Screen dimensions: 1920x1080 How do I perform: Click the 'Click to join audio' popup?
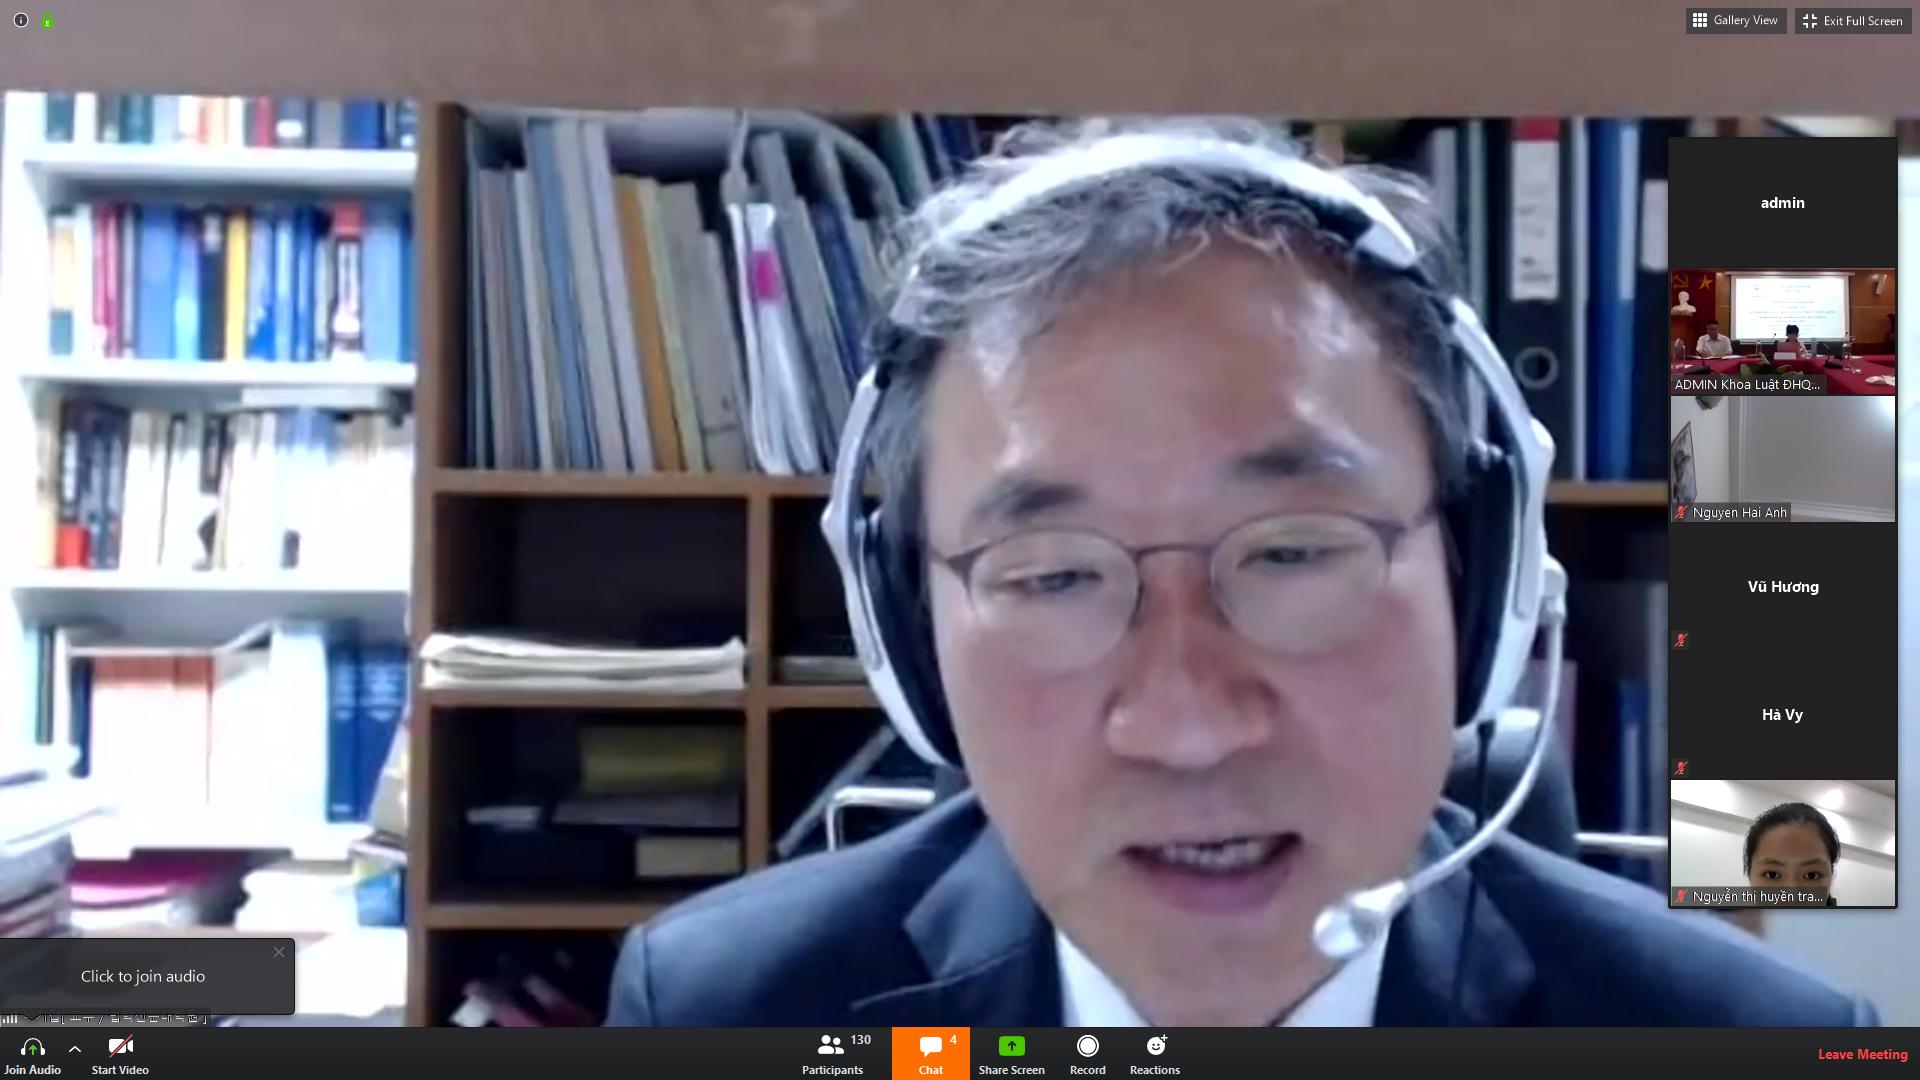143,976
